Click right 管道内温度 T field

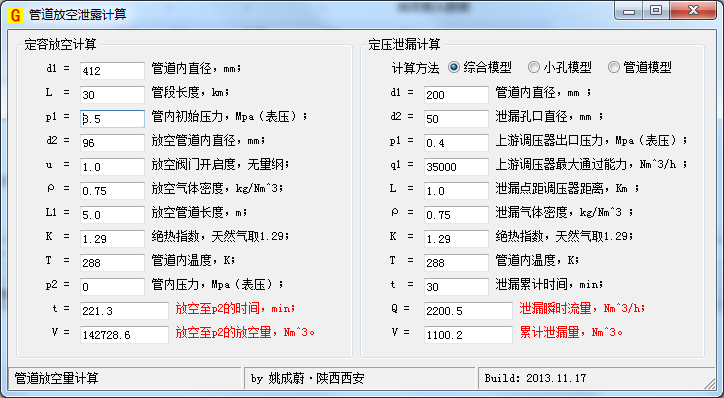[456, 263]
